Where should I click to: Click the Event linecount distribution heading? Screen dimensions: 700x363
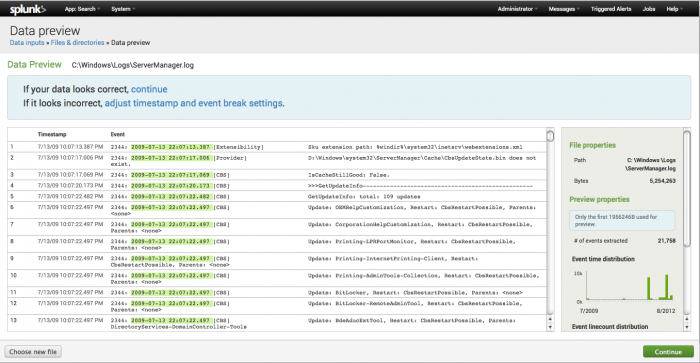(610, 327)
